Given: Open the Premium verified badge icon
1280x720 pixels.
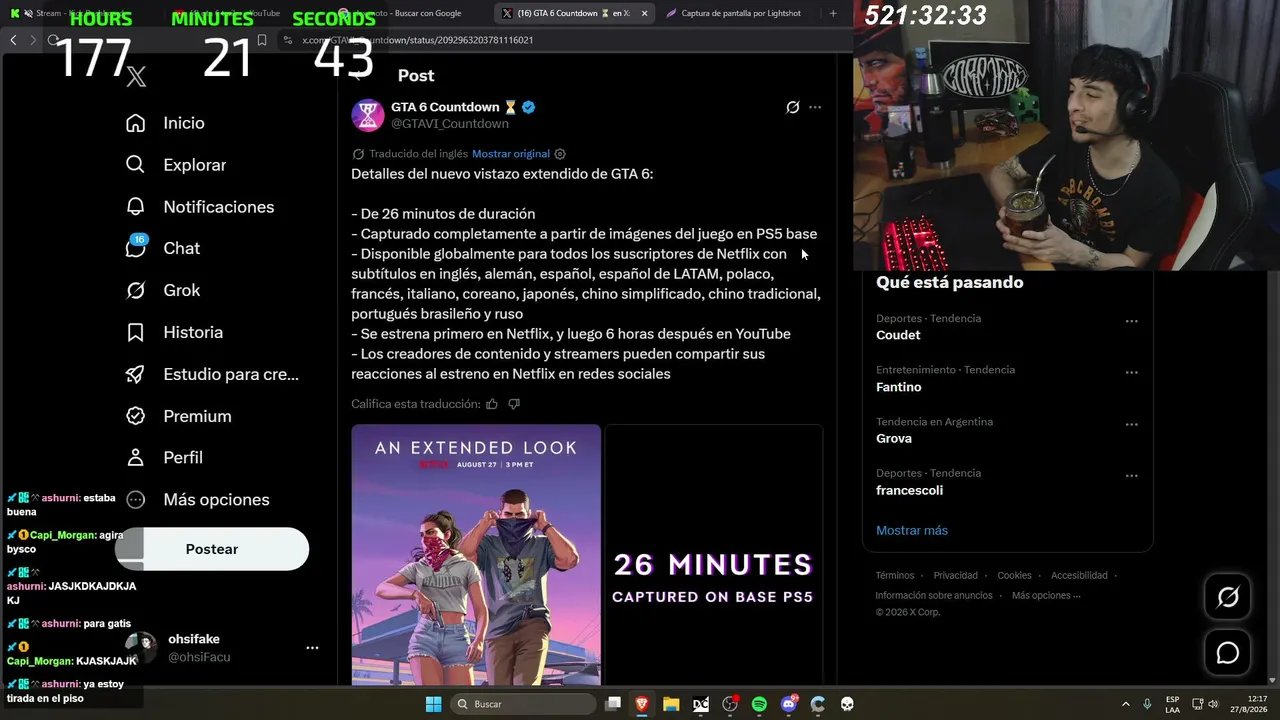Looking at the screenshot, I should [x=136, y=416].
